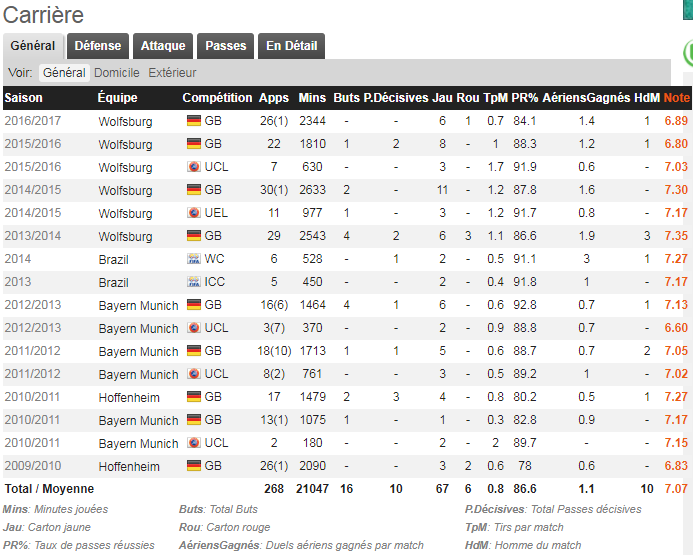Open the Attaque tab

pyautogui.click(x=163, y=46)
